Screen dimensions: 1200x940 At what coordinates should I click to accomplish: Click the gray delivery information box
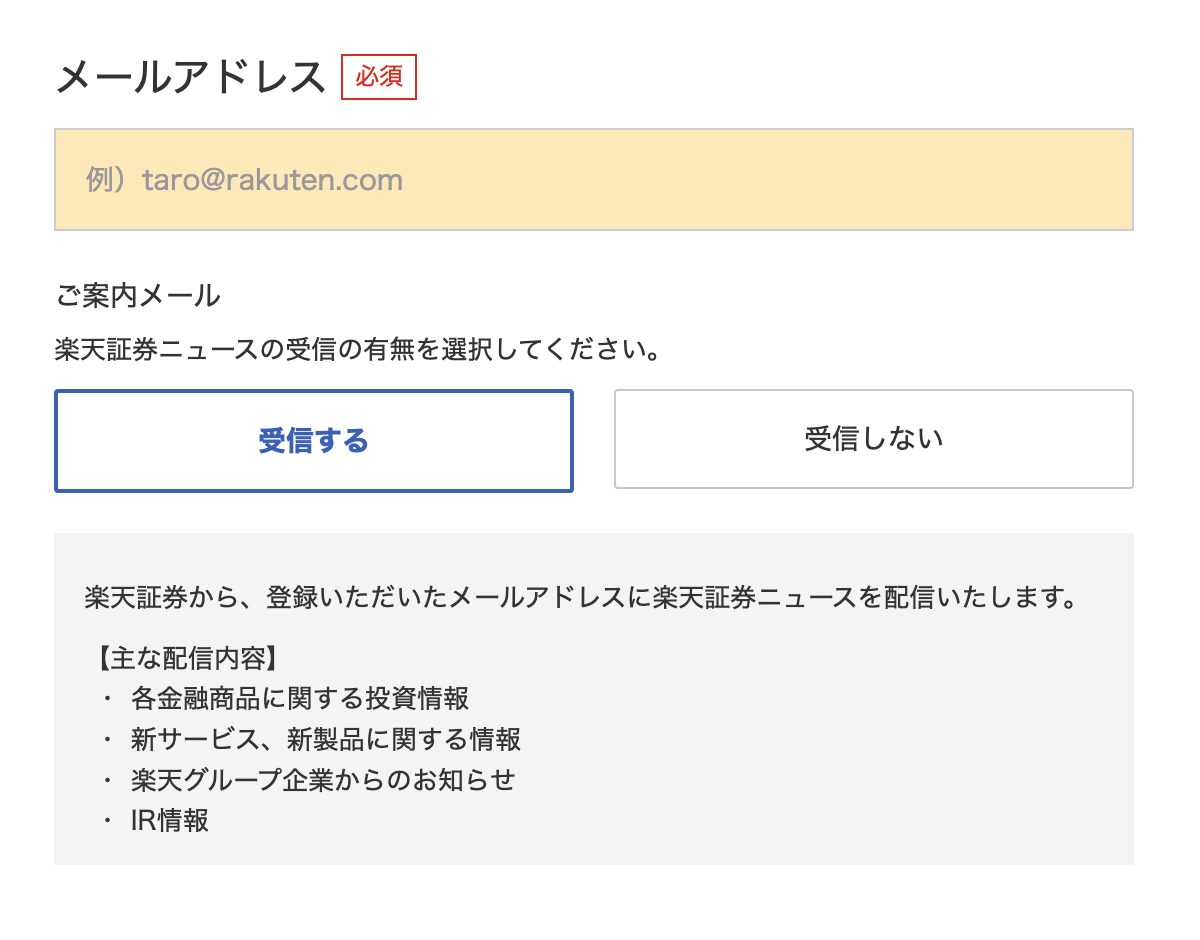[594, 700]
